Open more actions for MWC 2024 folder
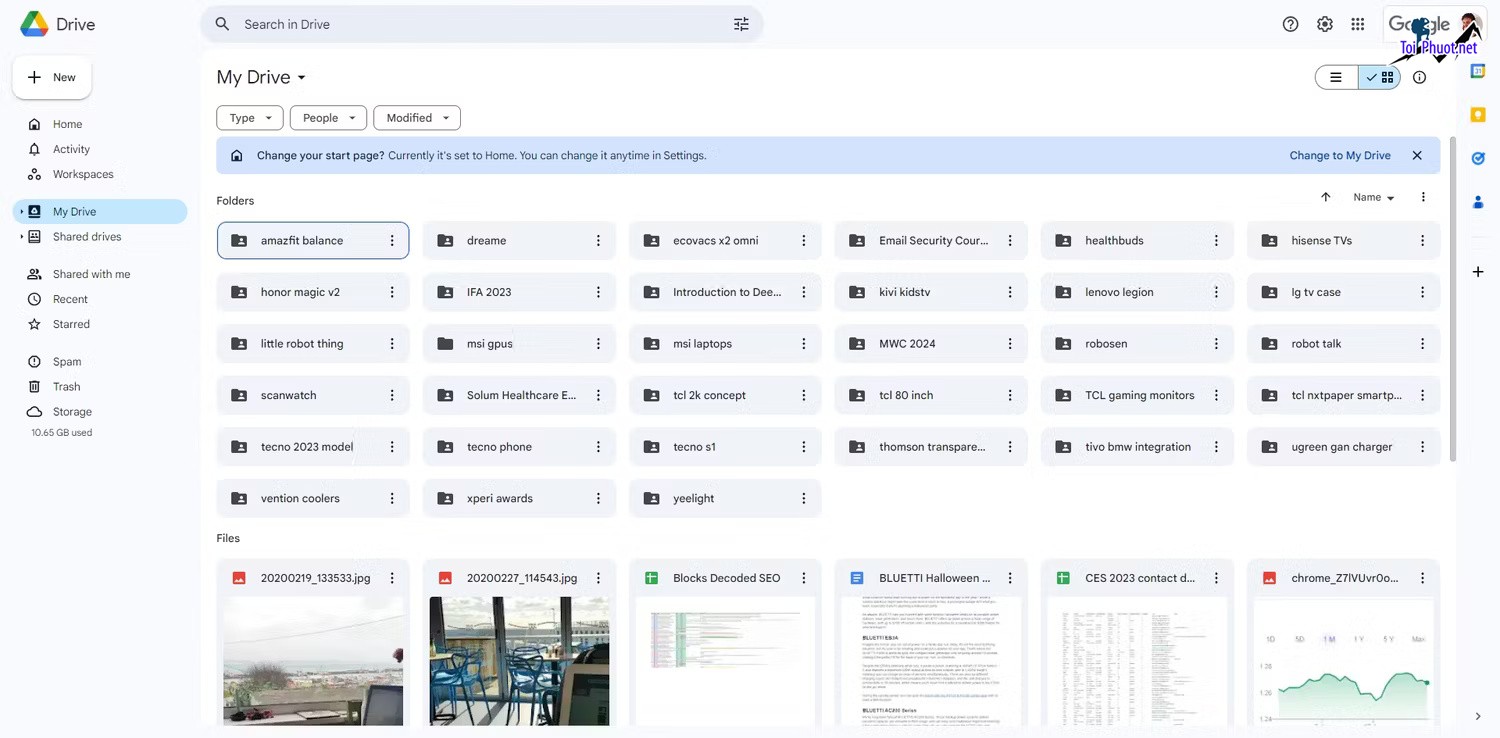This screenshot has width=1500, height=738. click(x=1010, y=344)
